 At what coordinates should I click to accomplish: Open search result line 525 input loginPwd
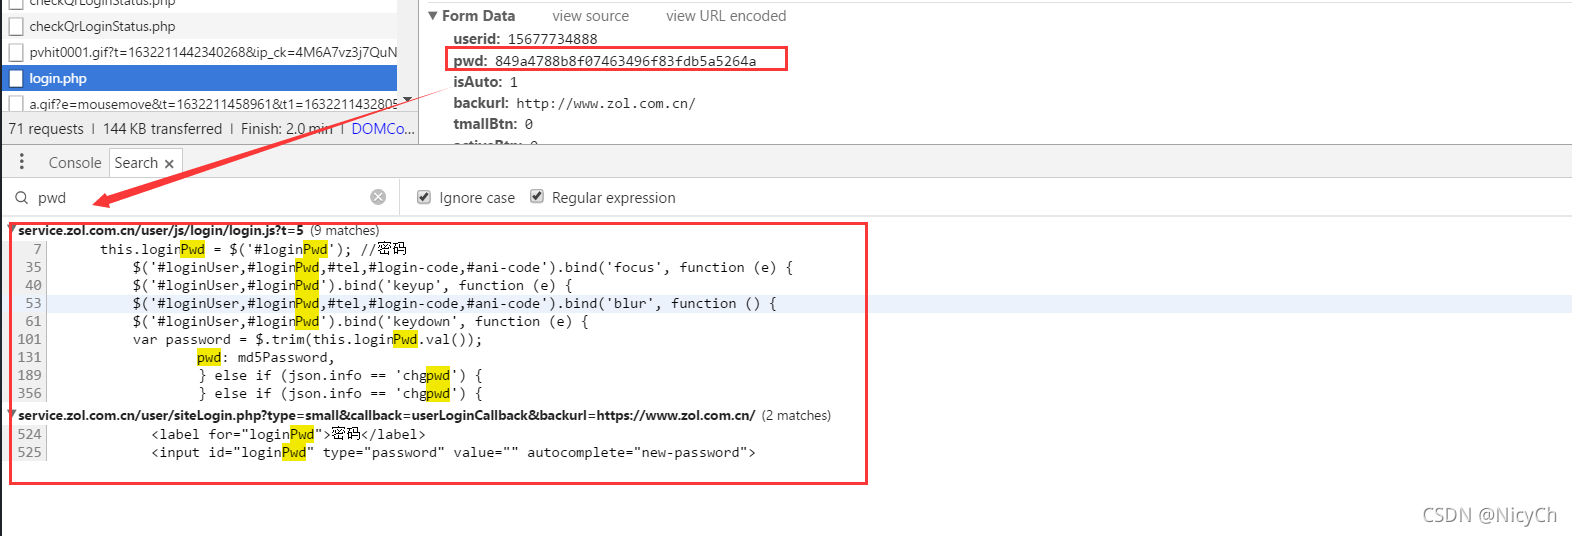point(453,452)
